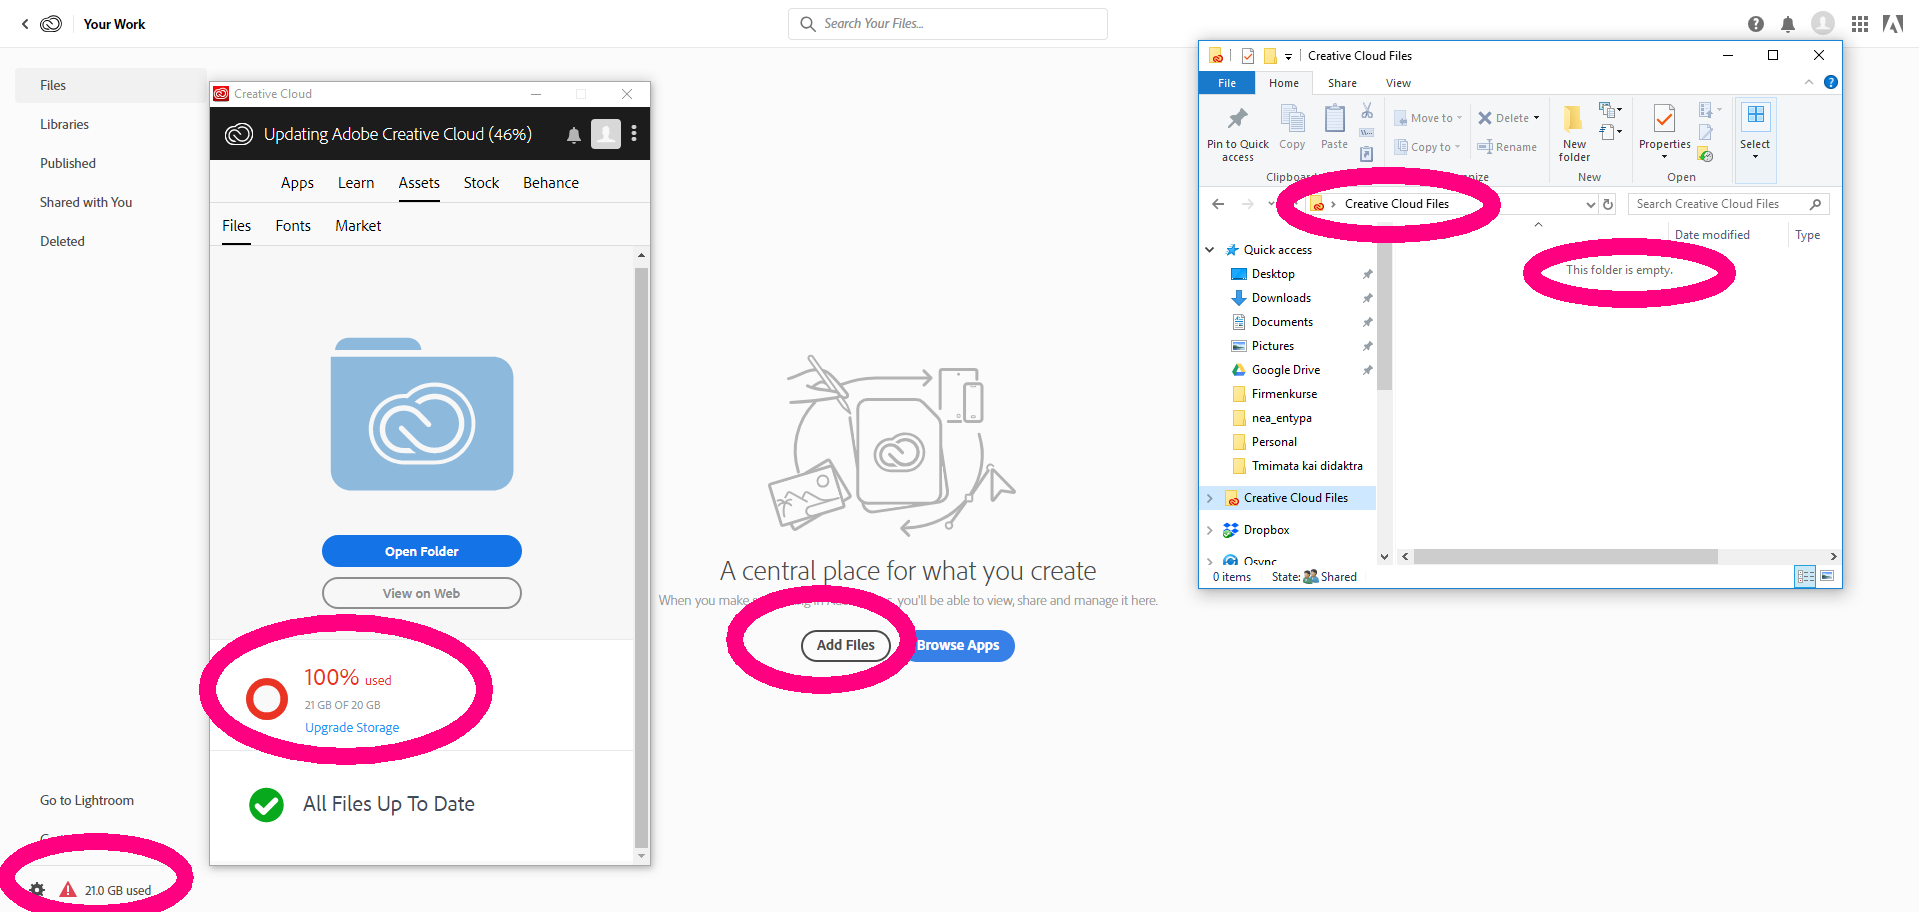Image resolution: width=1919 pixels, height=912 pixels.
Task: Click the History icon in Explorer Open group
Action: click(x=1706, y=155)
